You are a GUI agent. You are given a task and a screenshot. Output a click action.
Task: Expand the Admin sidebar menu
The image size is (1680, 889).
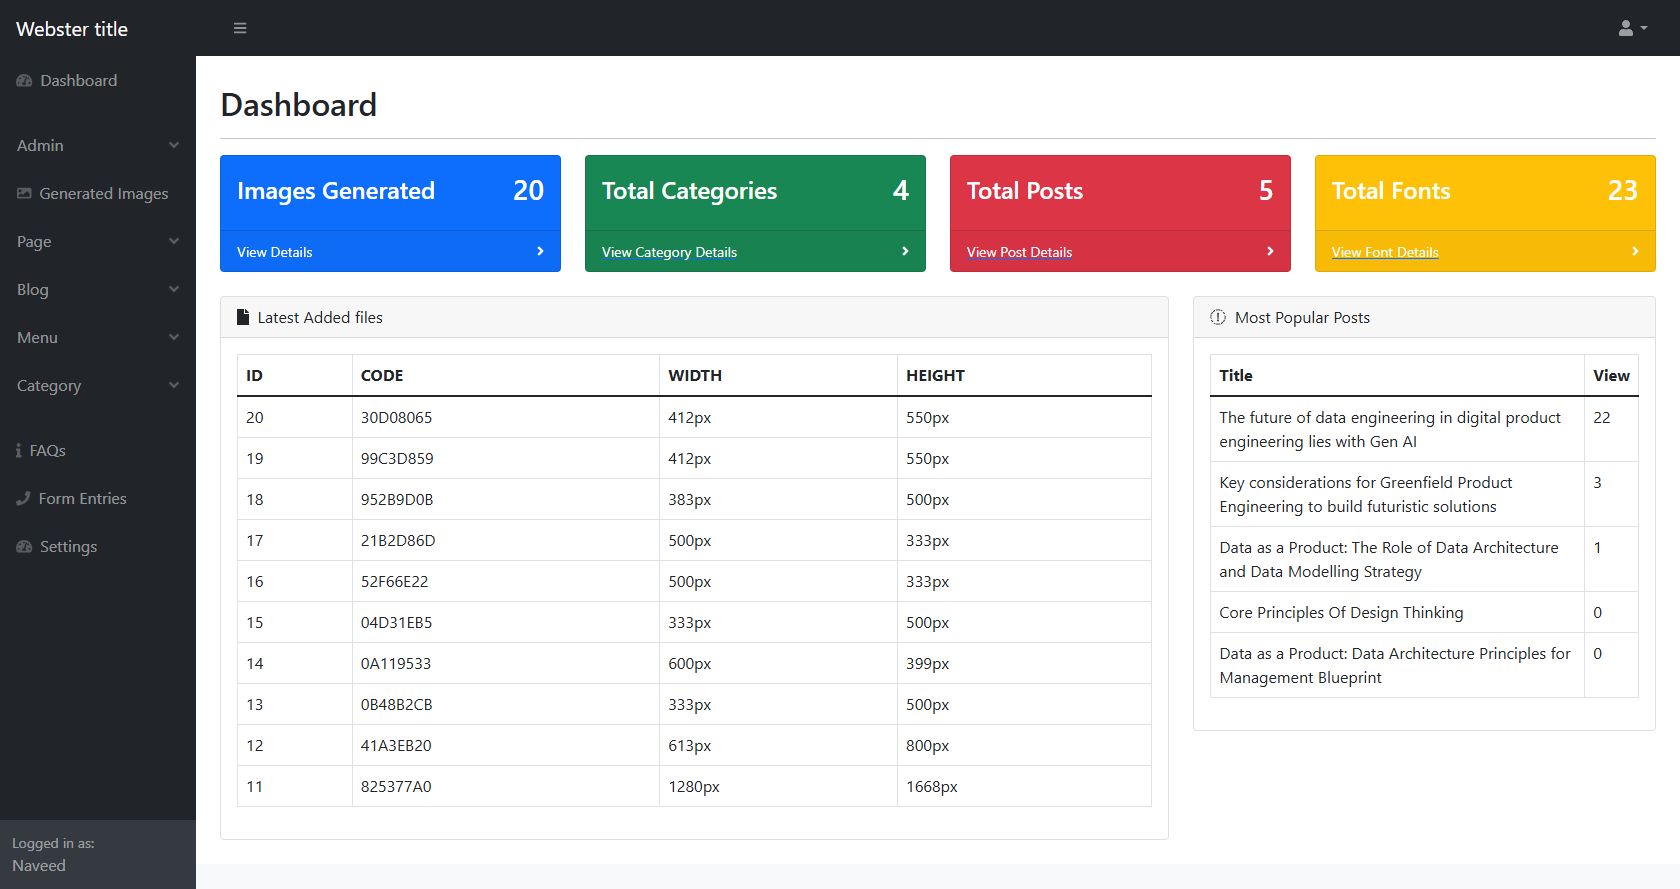coord(98,145)
